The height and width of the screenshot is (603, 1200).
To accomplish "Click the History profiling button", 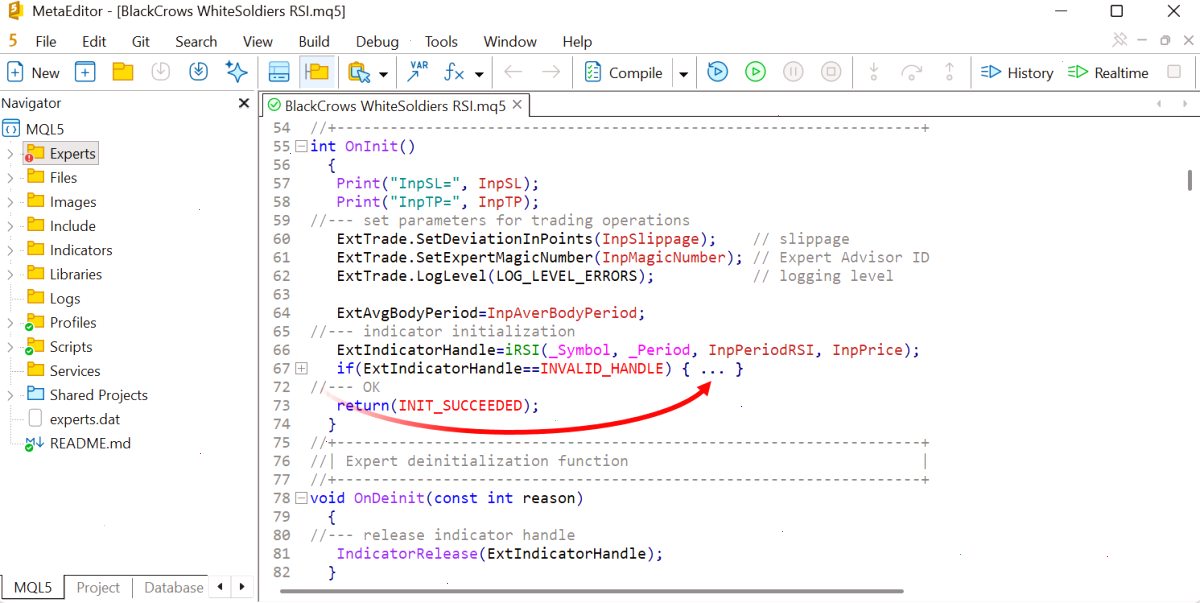I will (1017, 72).
